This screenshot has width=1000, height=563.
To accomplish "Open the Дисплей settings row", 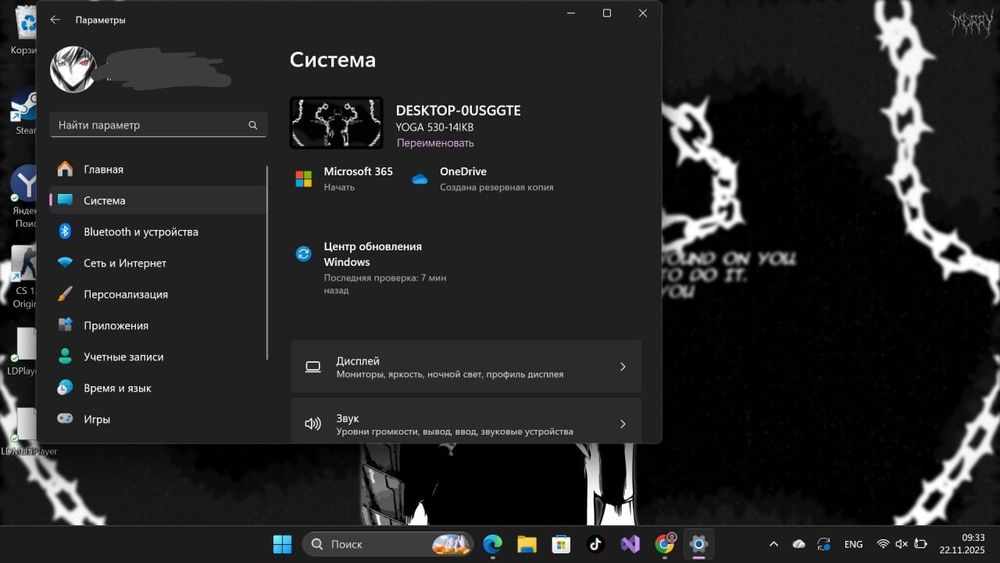I will tap(466, 367).
